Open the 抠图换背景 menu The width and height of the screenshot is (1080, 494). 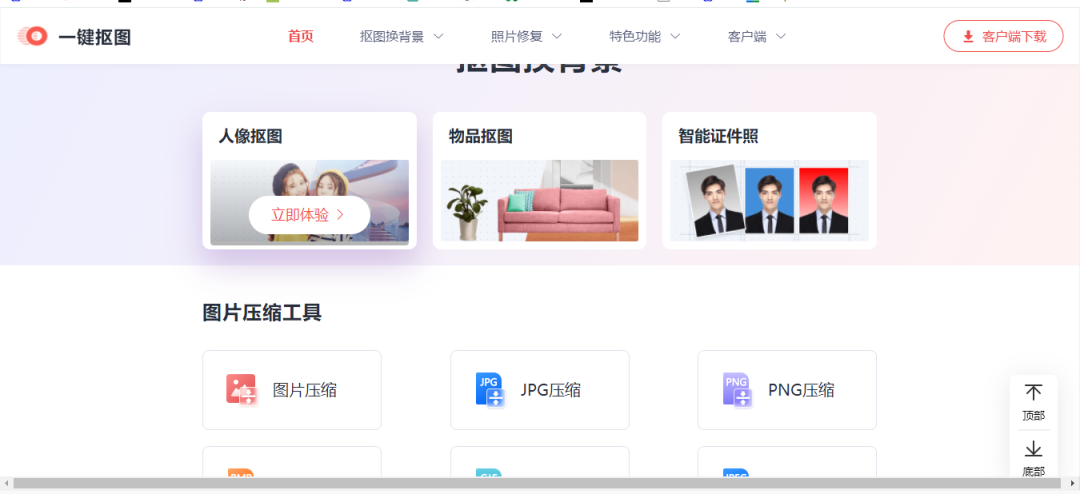point(392,37)
